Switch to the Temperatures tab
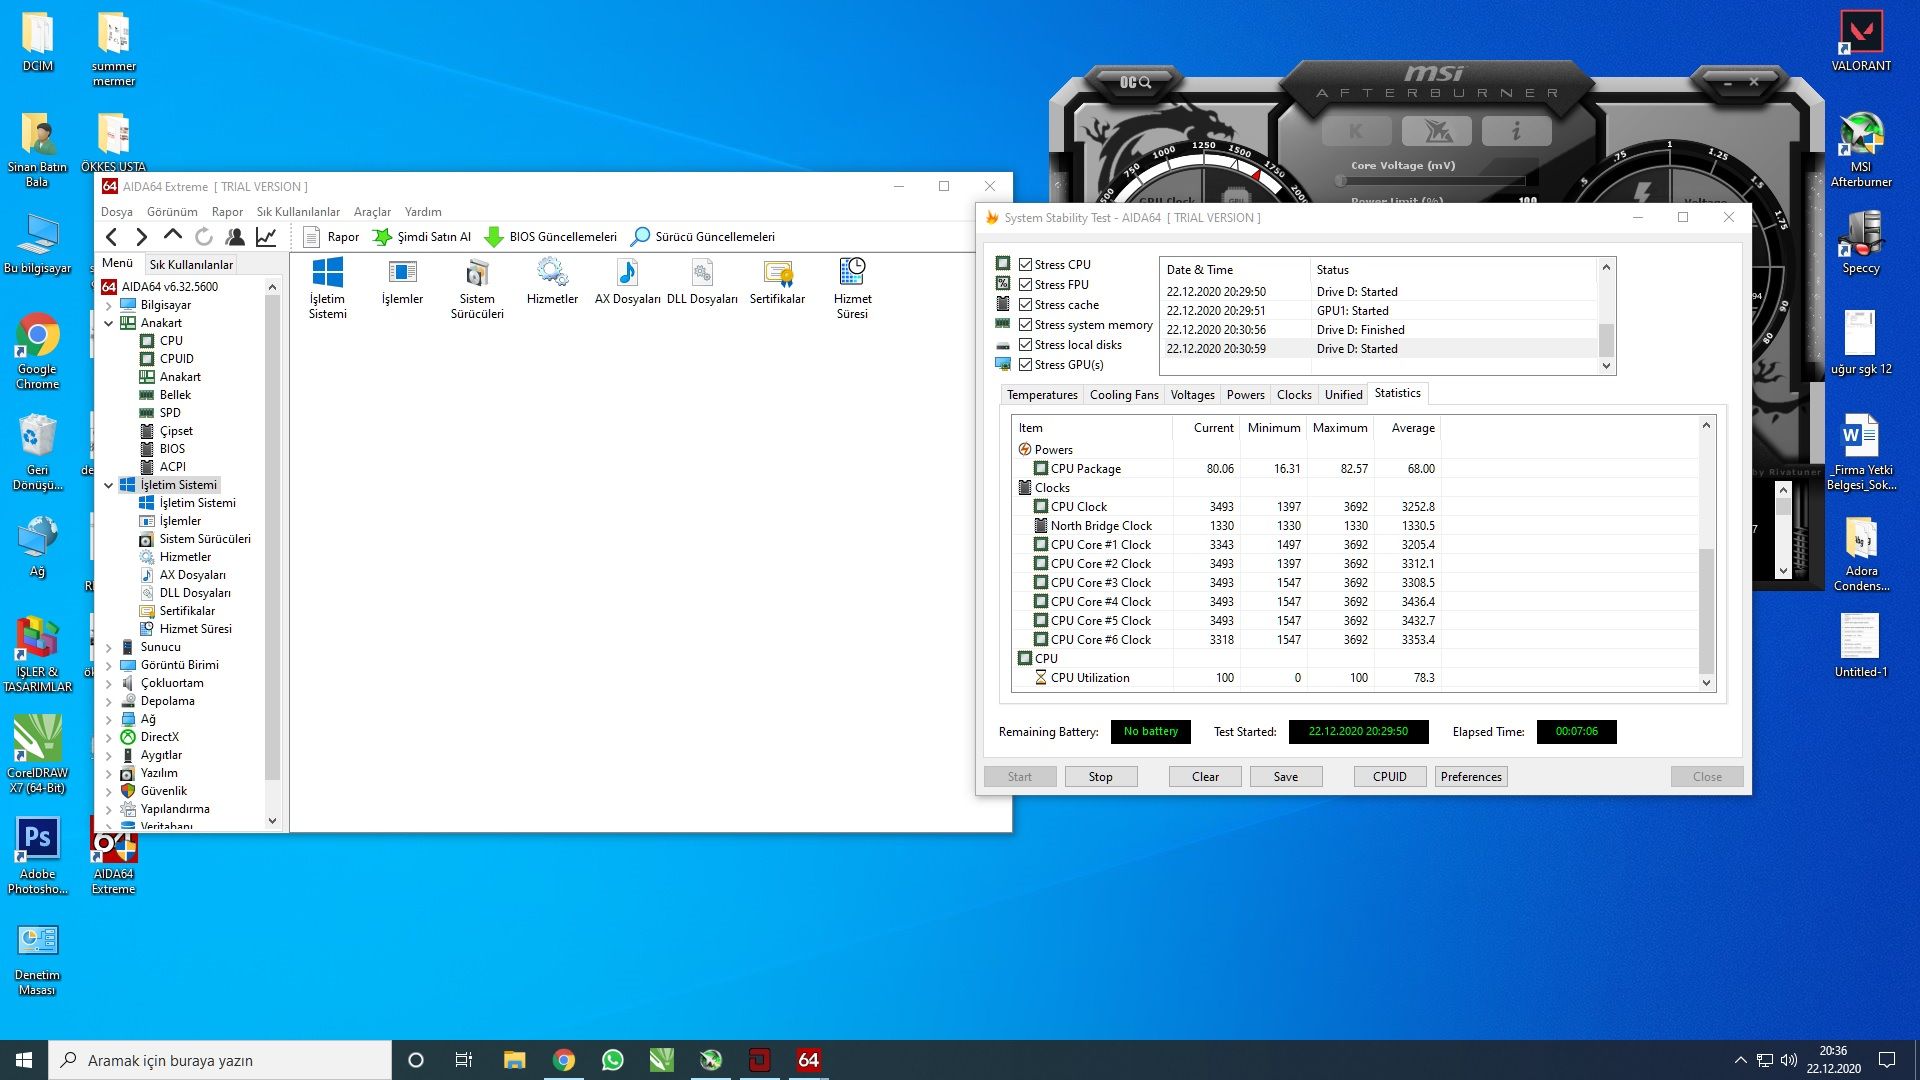This screenshot has width=1920, height=1080. coord(1042,395)
